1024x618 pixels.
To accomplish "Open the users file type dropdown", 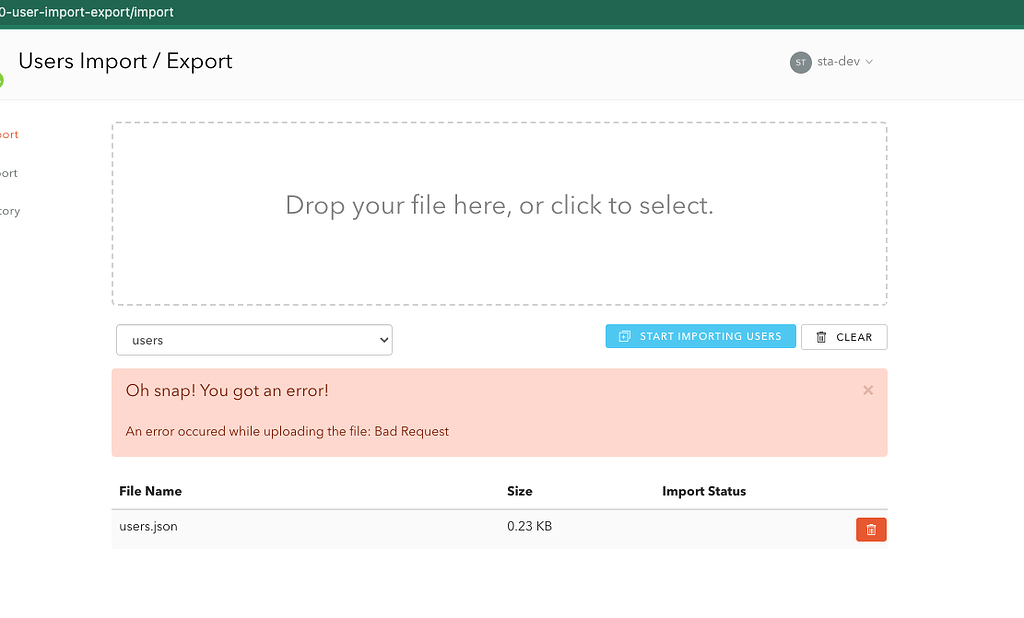I will (x=253, y=340).
